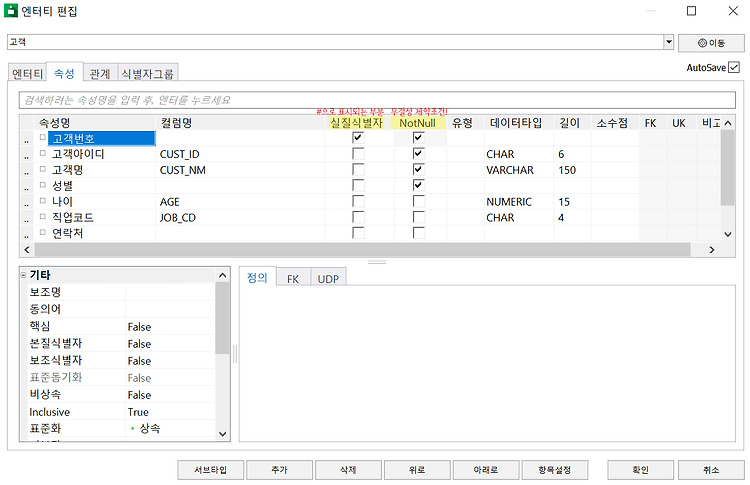Uncheck NotNull for 성별 row
The width and height of the screenshot is (750, 485).
pyautogui.click(x=419, y=185)
